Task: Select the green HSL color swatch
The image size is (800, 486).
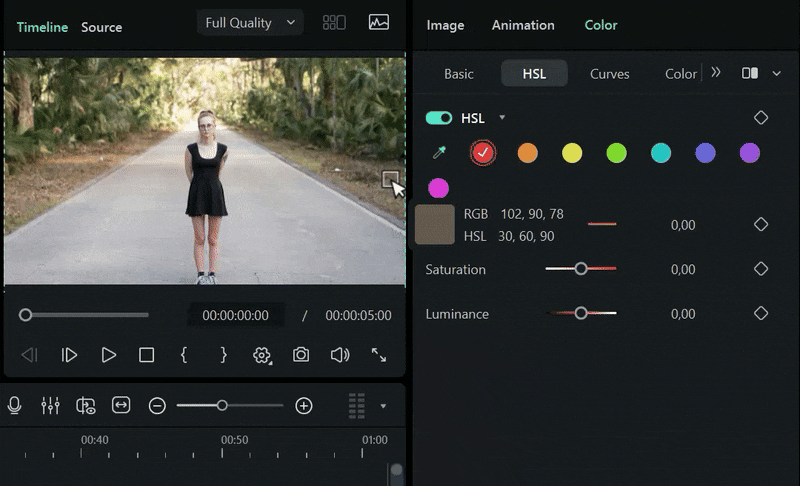Action: tap(616, 153)
